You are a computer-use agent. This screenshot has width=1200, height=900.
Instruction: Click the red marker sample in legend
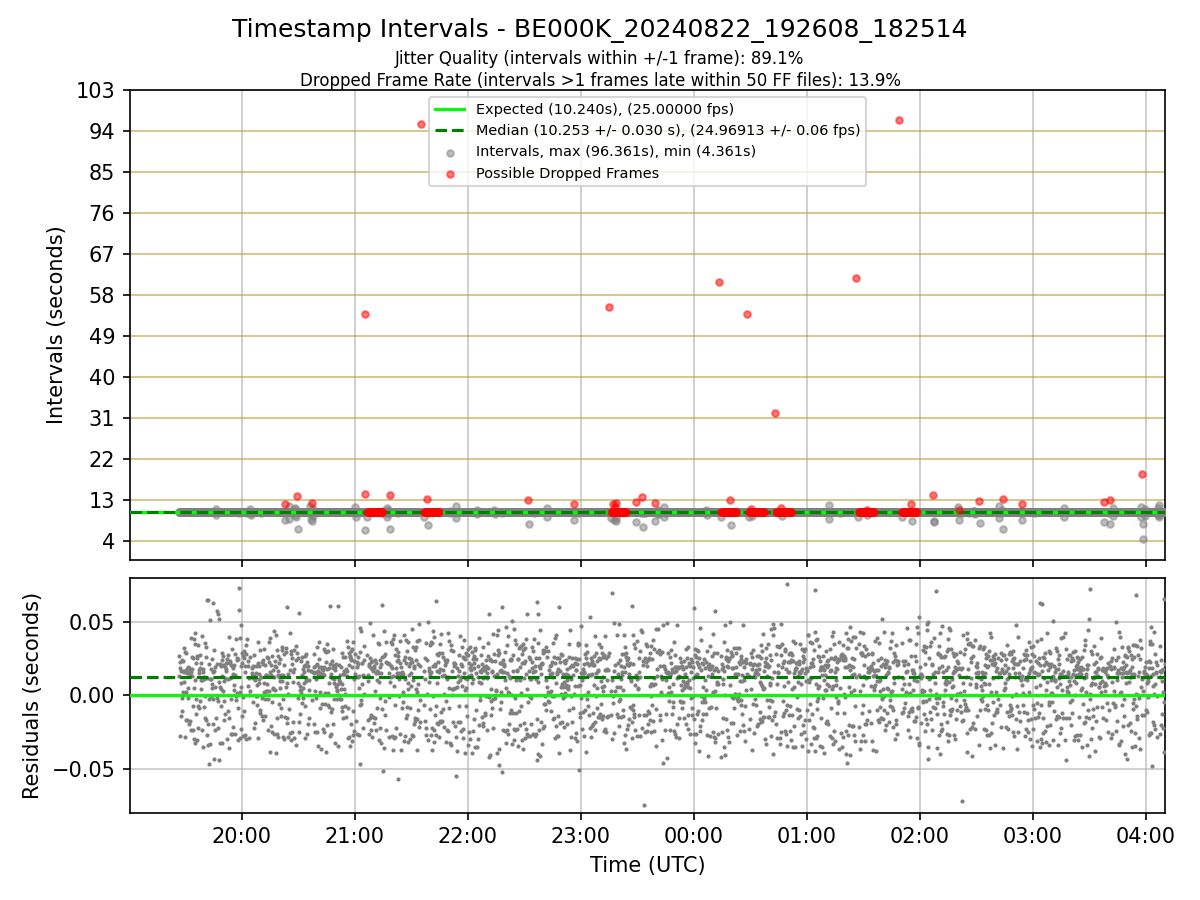point(450,174)
